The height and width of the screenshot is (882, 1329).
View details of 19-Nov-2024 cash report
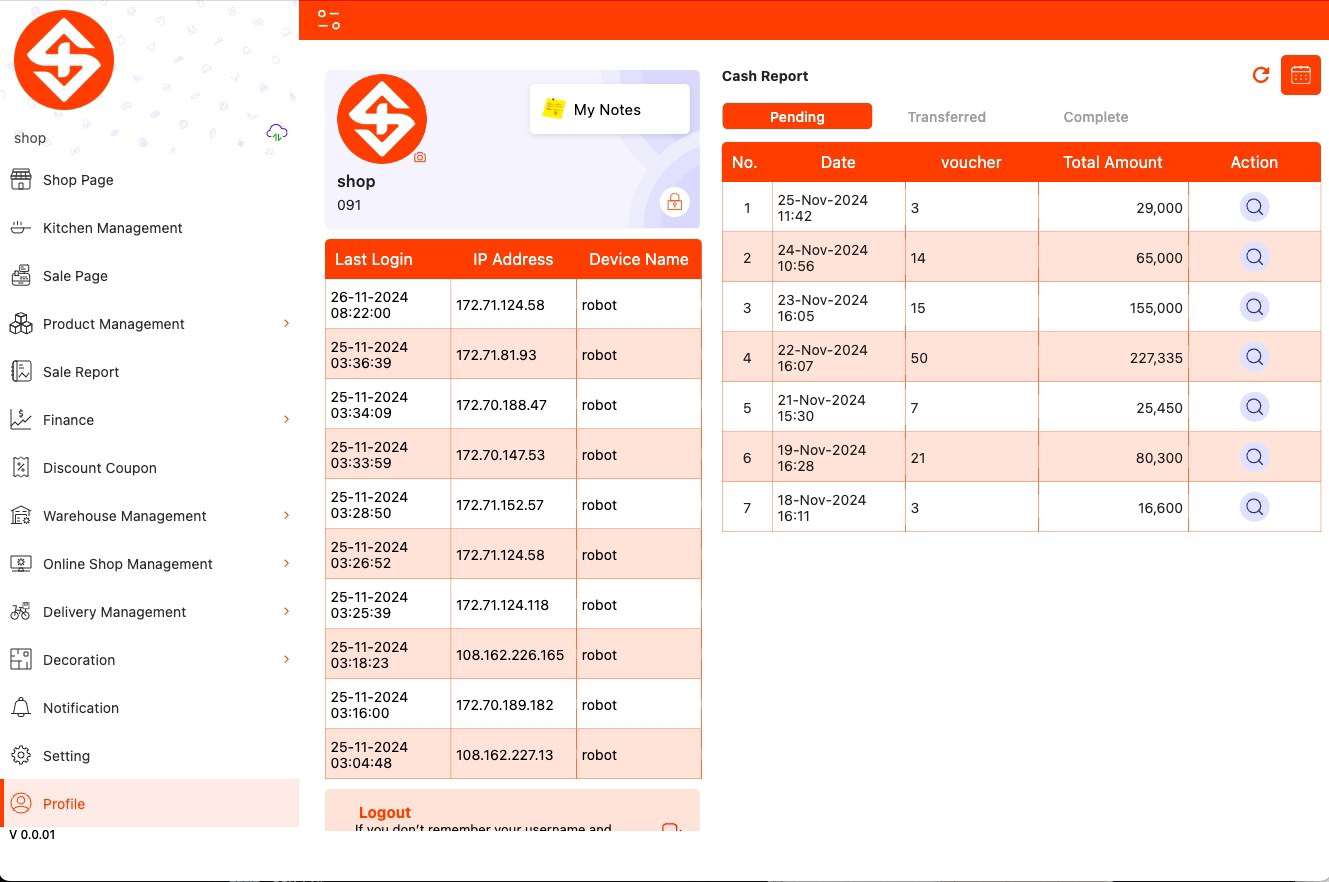coord(1255,457)
